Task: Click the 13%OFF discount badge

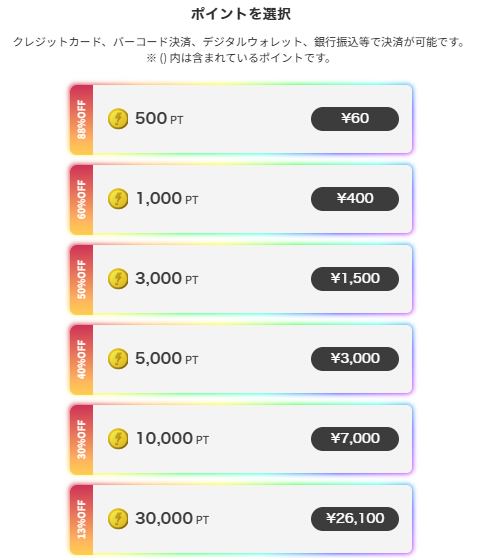Action: tap(82, 520)
